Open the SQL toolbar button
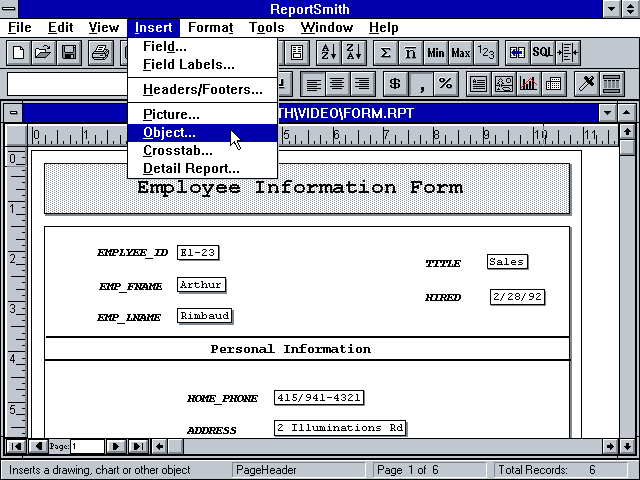 (542, 53)
